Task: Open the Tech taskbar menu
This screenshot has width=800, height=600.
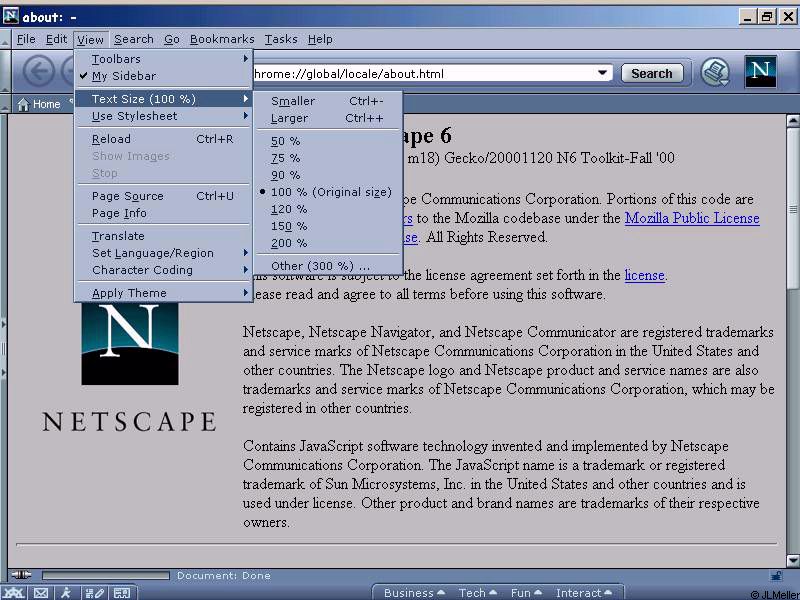Action: pyautogui.click(x=477, y=593)
